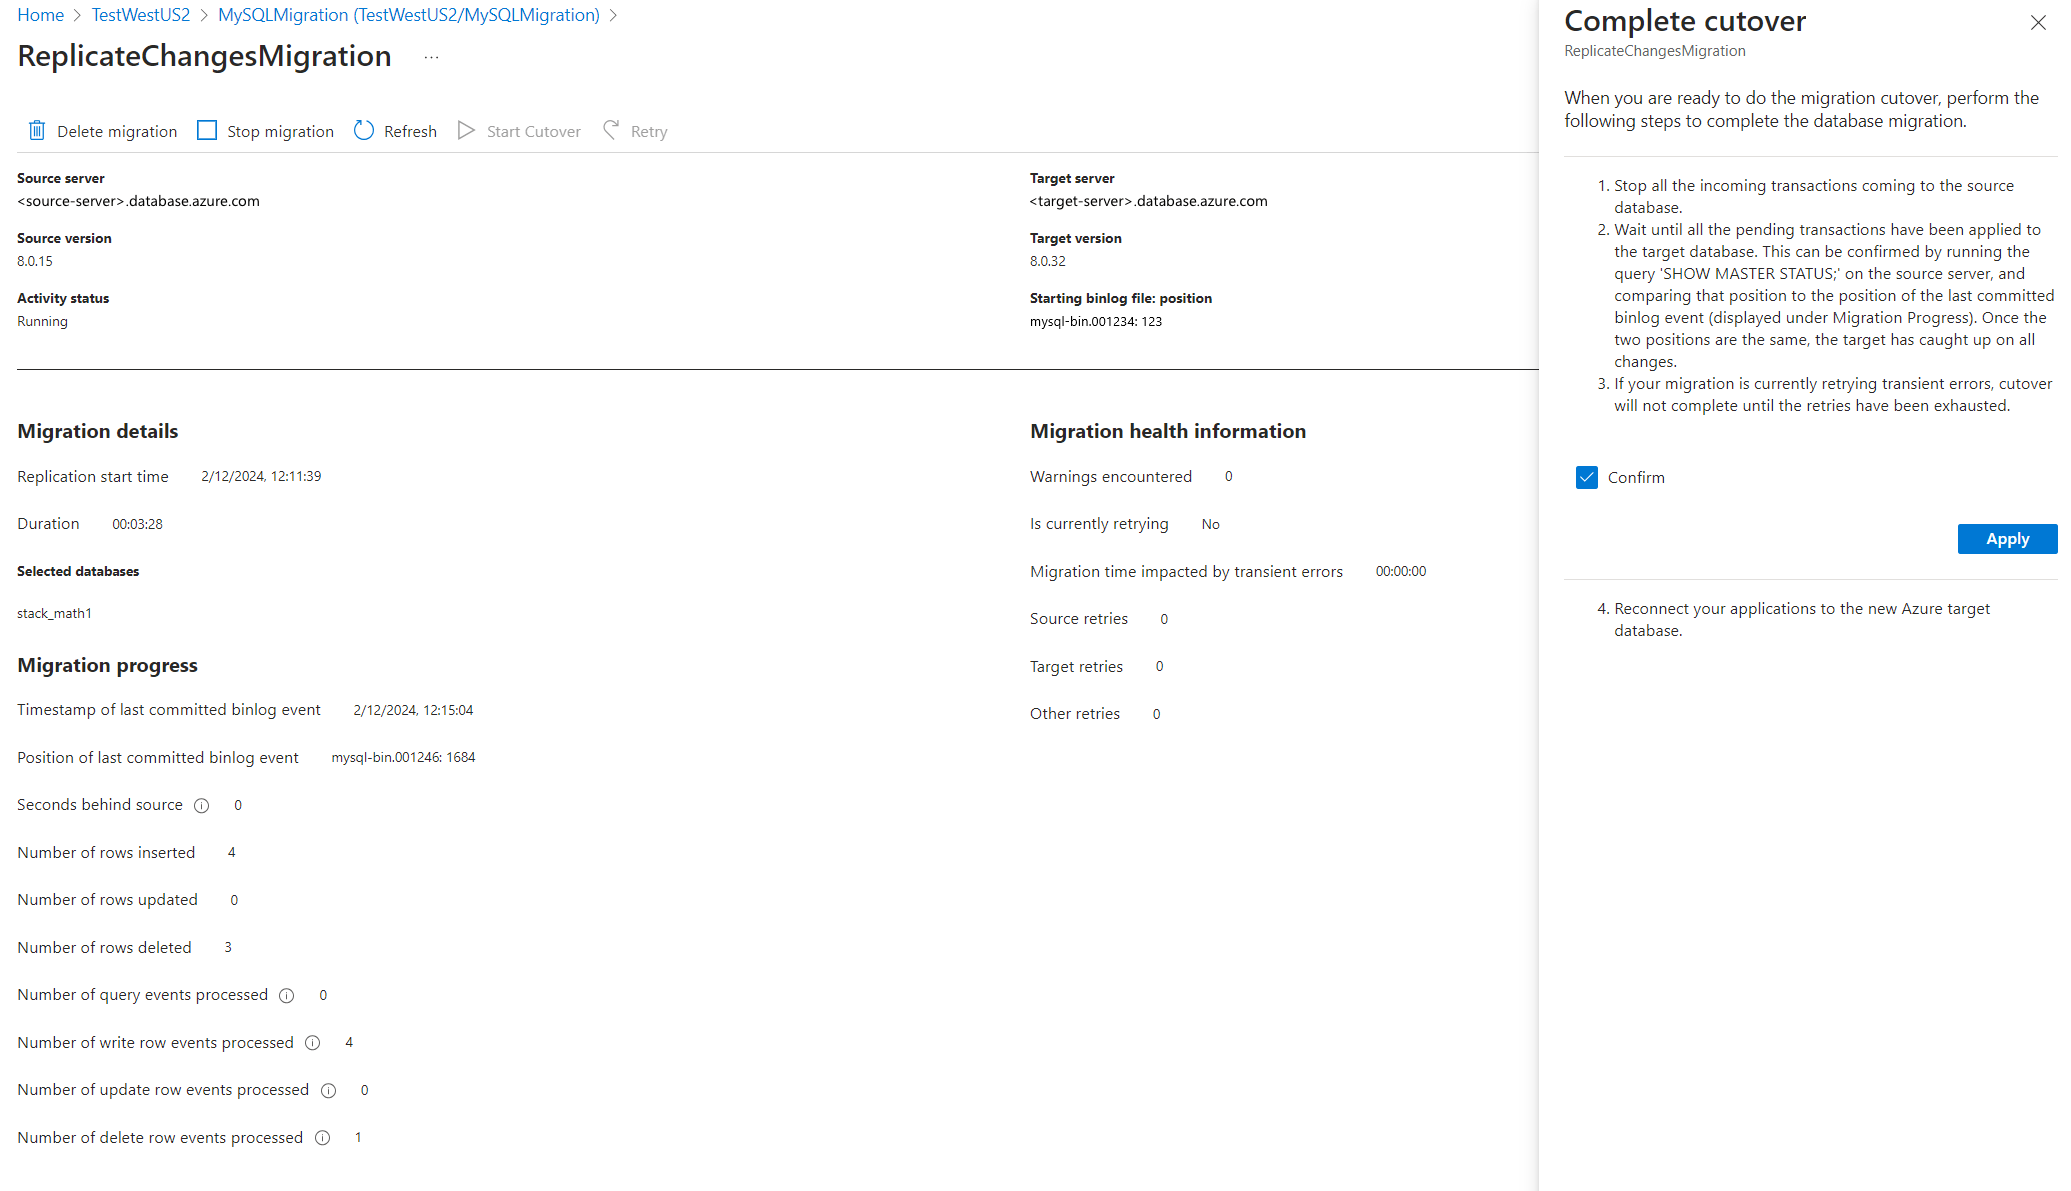This screenshot has height=1191, width=2071.
Task: Click the Delete migration label
Action: pyautogui.click(x=117, y=132)
